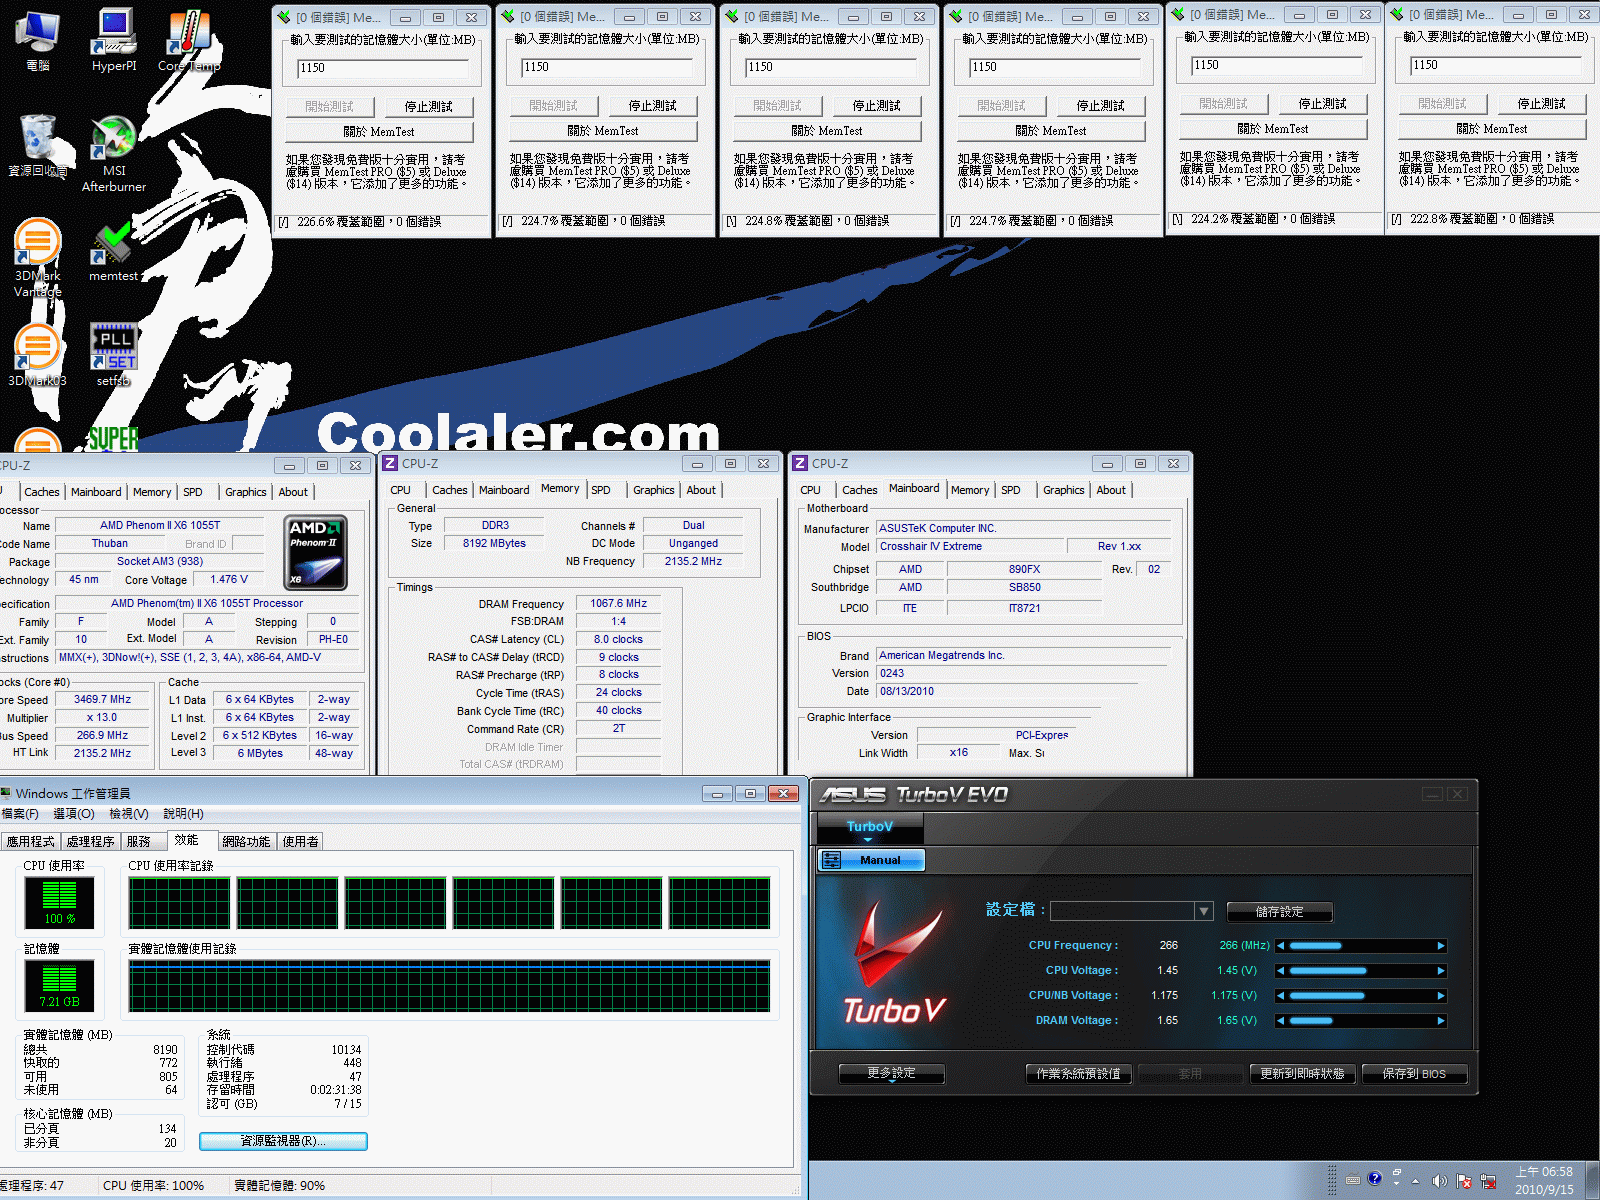Viewport: 1600px width, 1200px height.
Task: Click the taskbar clock showing 上午 06:58
Action: tap(1544, 1180)
